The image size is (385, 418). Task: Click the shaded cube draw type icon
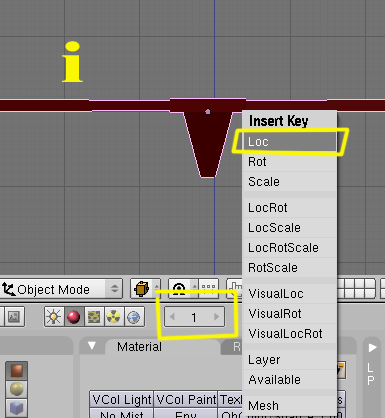coord(141,289)
